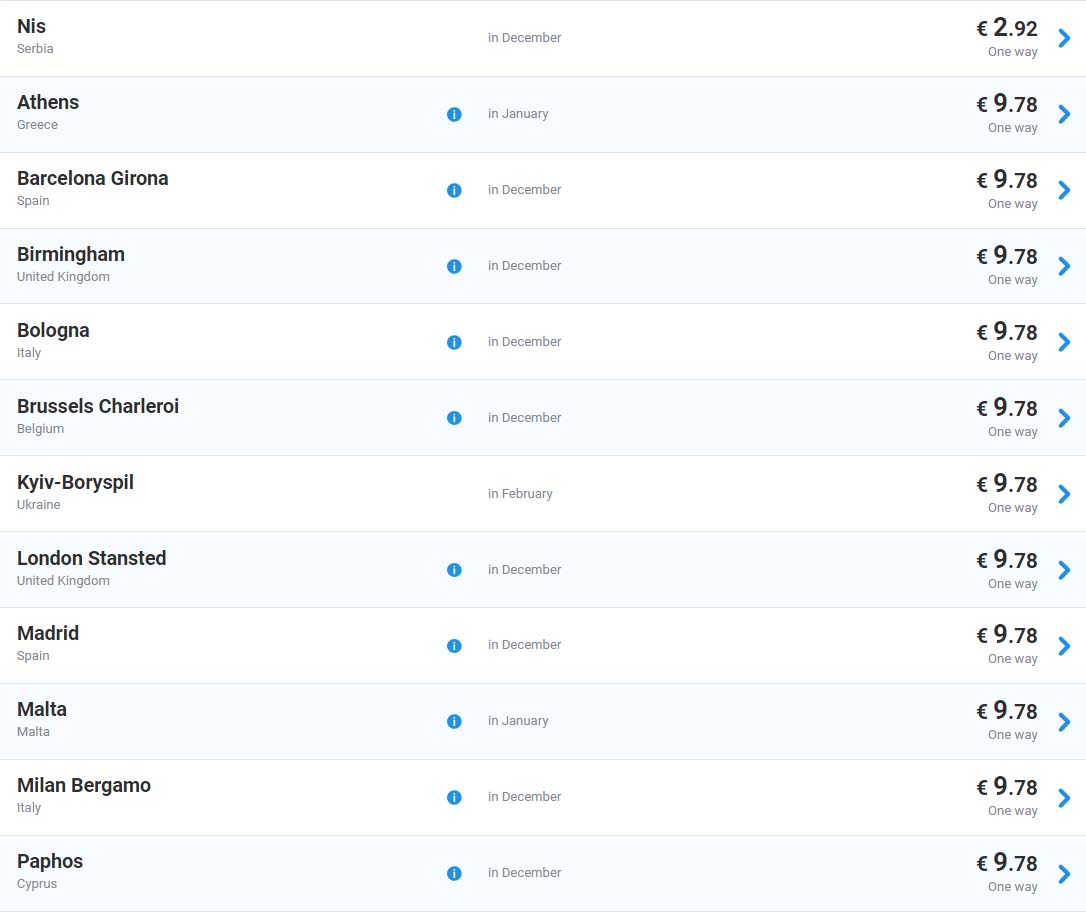Click the "in February" text for Kyiv-Boryspil
The image size is (1086, 918).
tap(520, 494)
